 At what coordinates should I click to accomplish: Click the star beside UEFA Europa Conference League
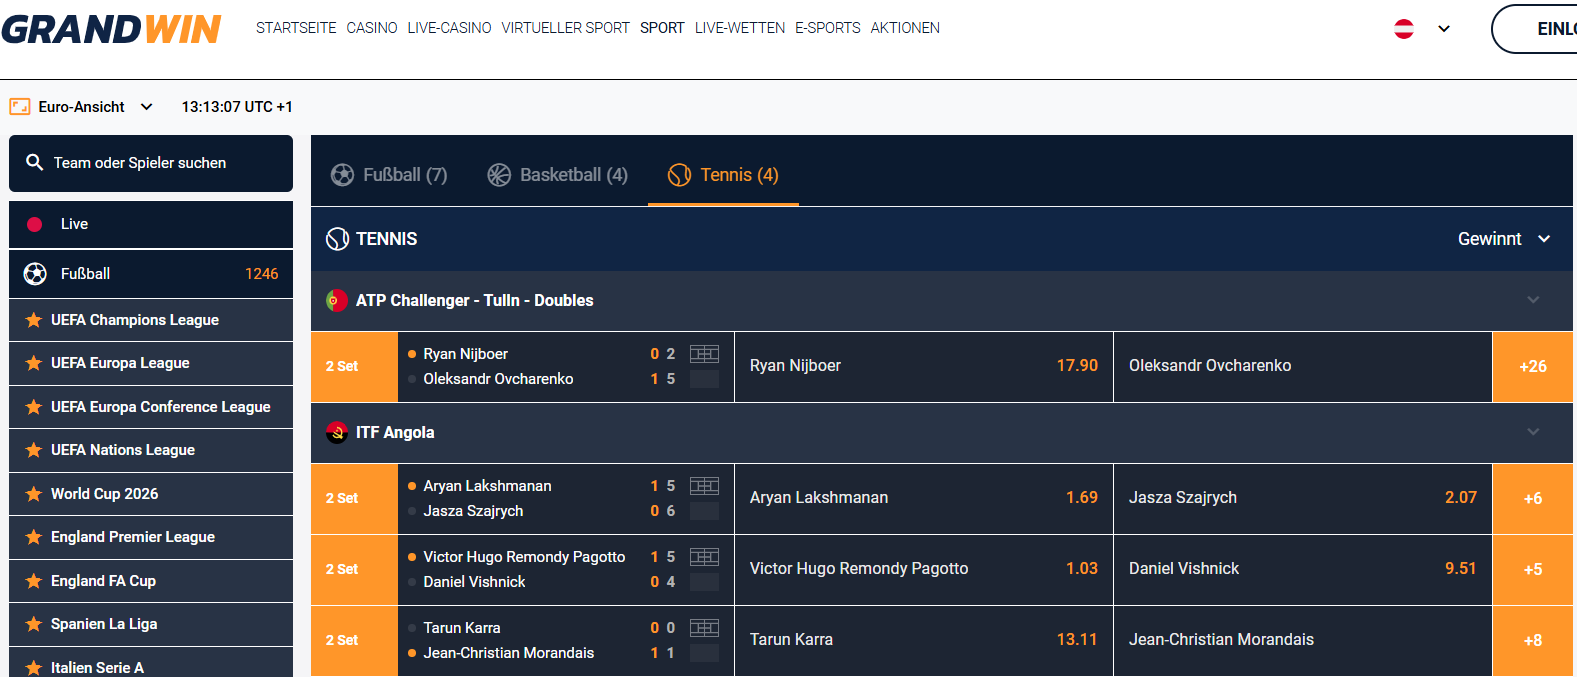tap(33, 407)
